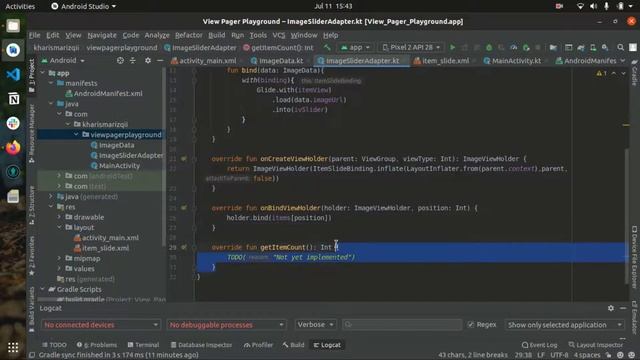Show applications grid icon

[13, 347]
